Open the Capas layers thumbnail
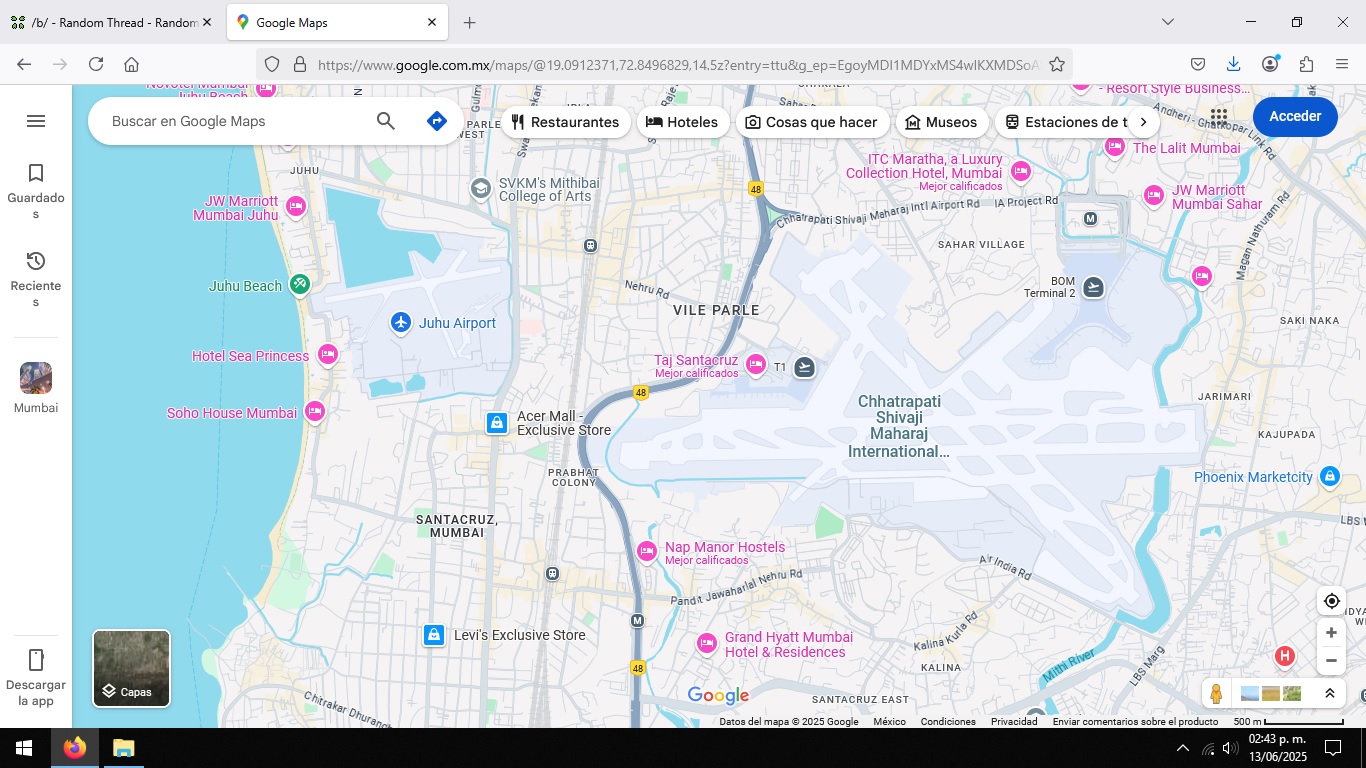This screenshot has width=1366, height=768. [x=132, y=668]
